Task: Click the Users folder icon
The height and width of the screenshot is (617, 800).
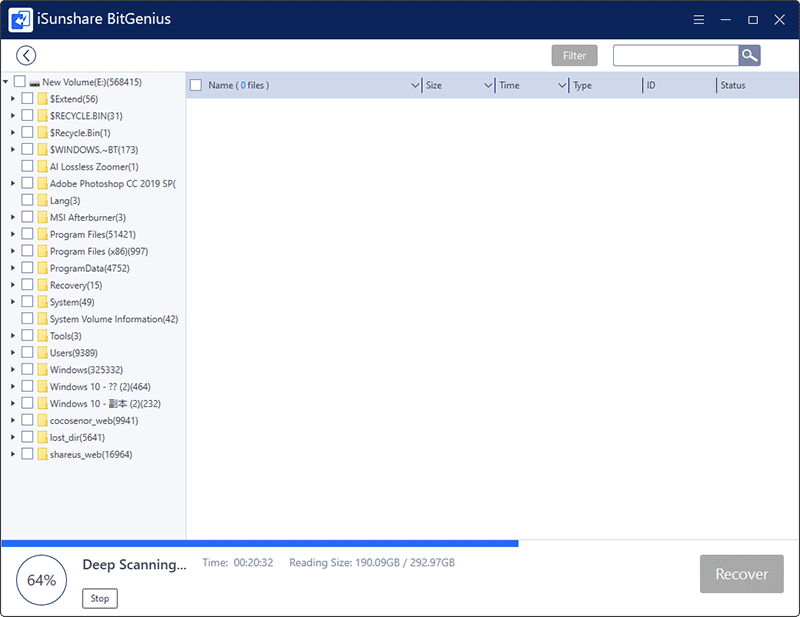Action: pos(42,352)
